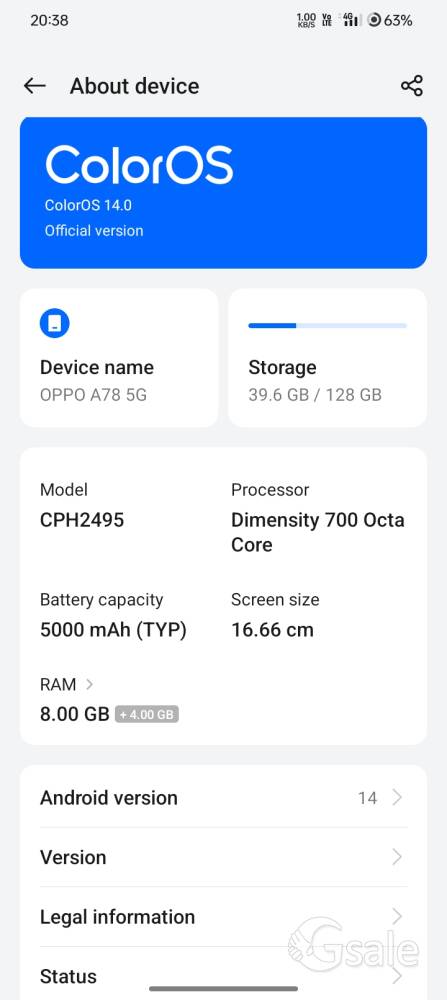Open the Legal information row chevron

[397, 916]
